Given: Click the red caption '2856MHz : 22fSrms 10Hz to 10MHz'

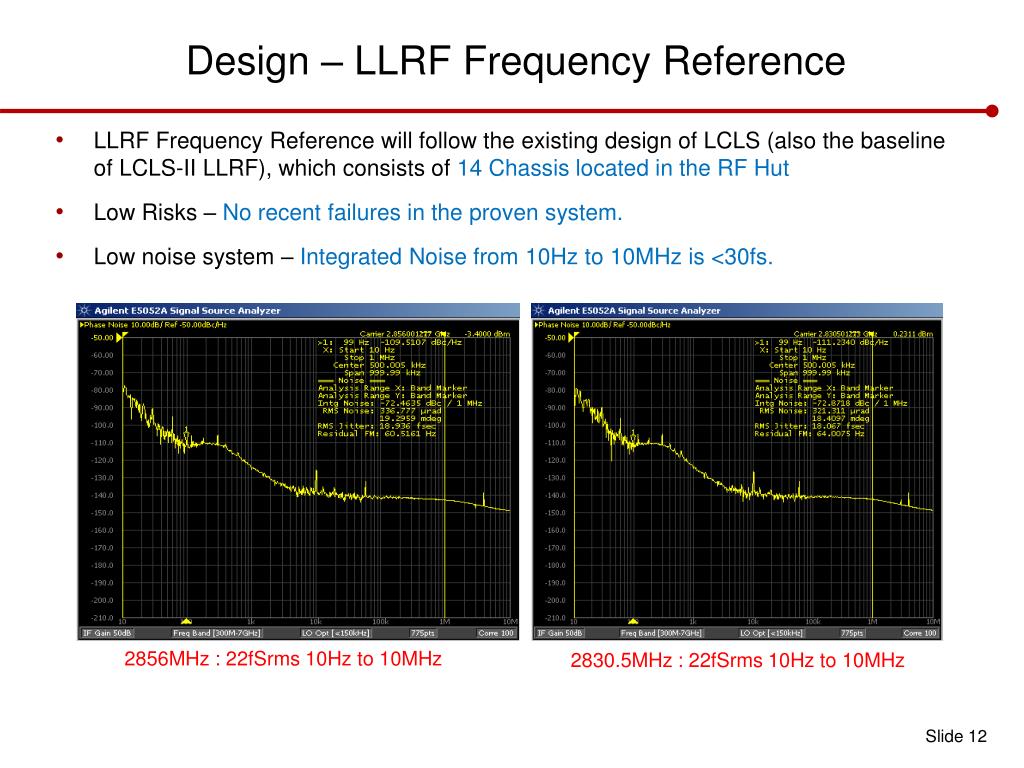Looking at the screenshot, I should (x=283, y=658).
